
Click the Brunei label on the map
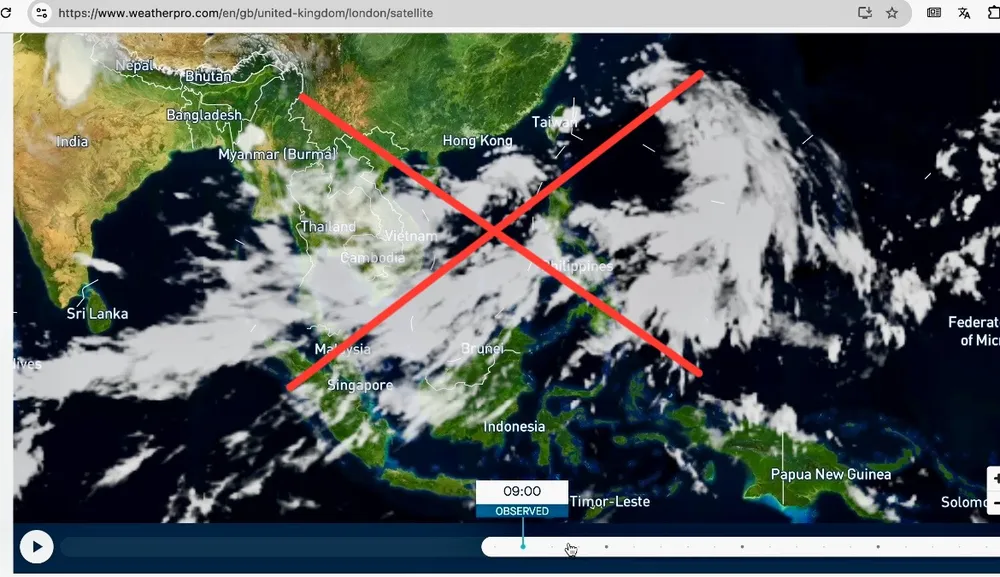(x=482, y=348)
